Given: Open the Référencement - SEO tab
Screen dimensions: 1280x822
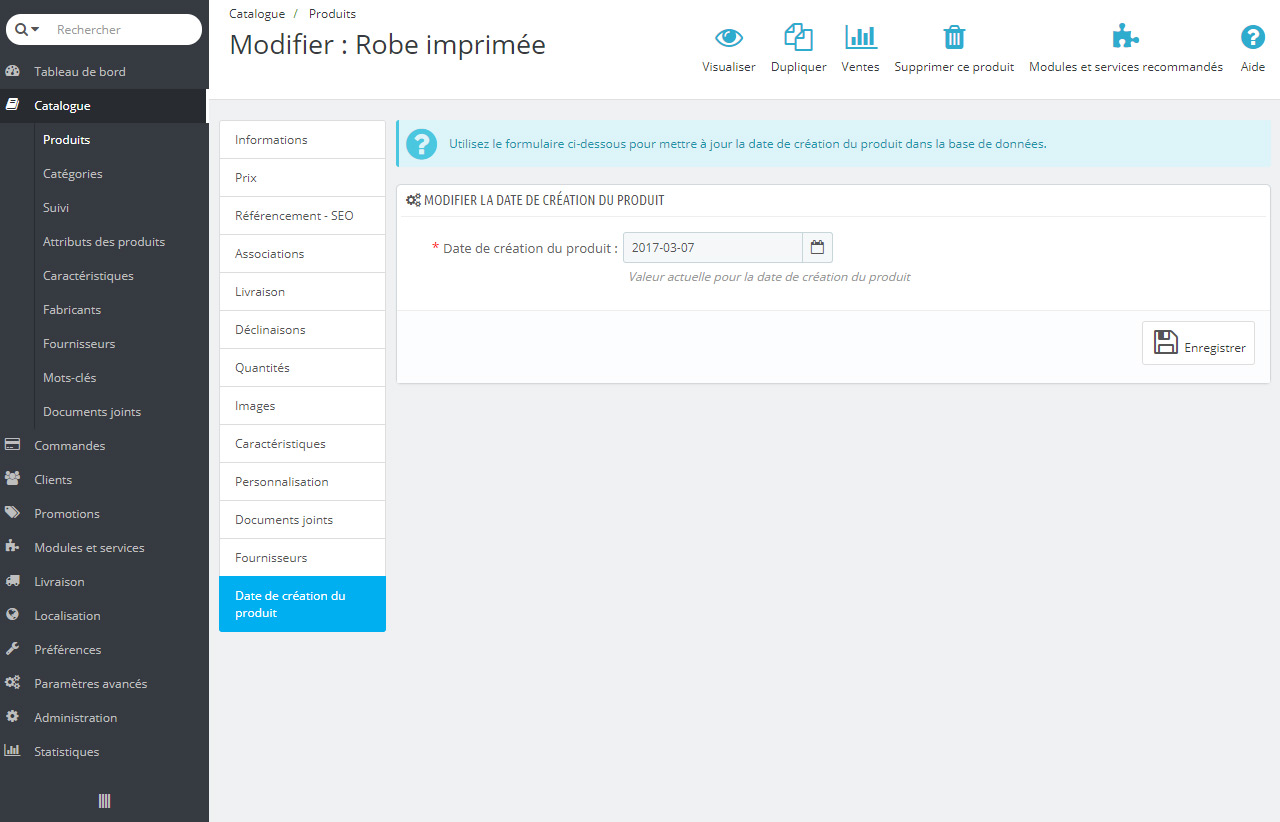Looking at the screenshot, I should click(302, 216).
